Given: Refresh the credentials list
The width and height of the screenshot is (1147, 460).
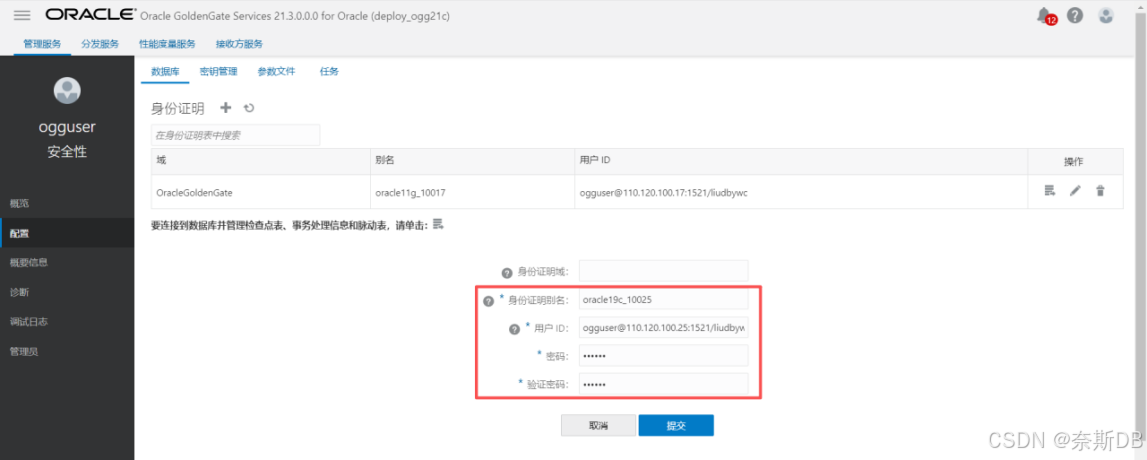Looking at the screenshot, I should point(249,108).
